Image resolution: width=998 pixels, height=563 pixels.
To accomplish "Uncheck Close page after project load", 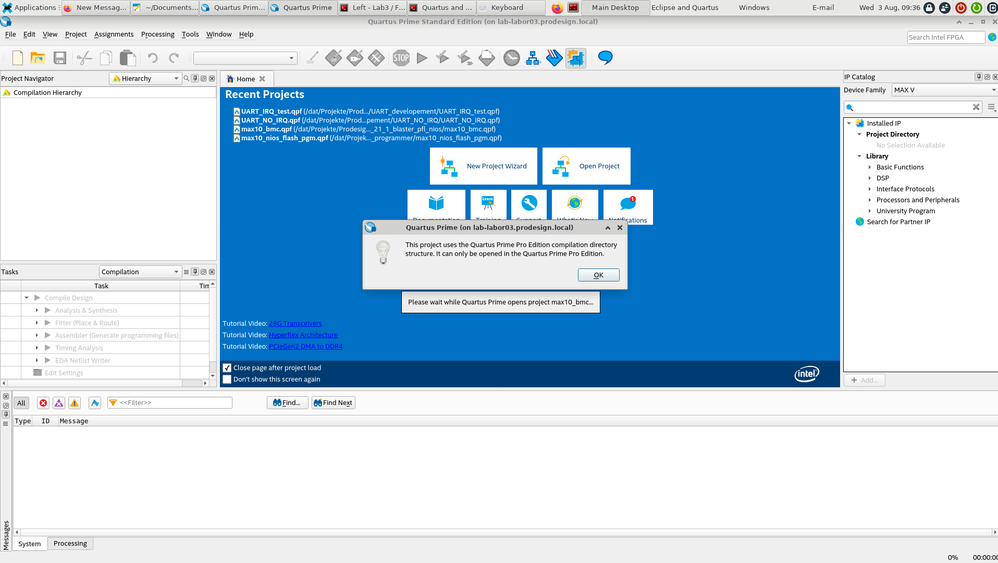I will click(227, 368).
